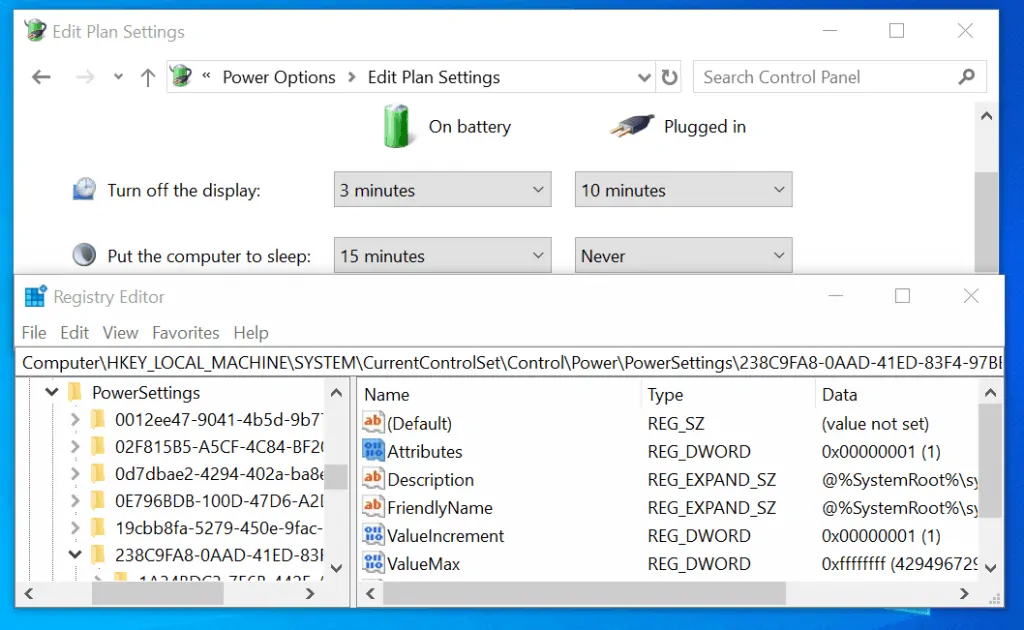Select the 238C9FA8-0AAD key
Image resolution: width=1024 pixels, height=630 pixels.
pos(218,555)
